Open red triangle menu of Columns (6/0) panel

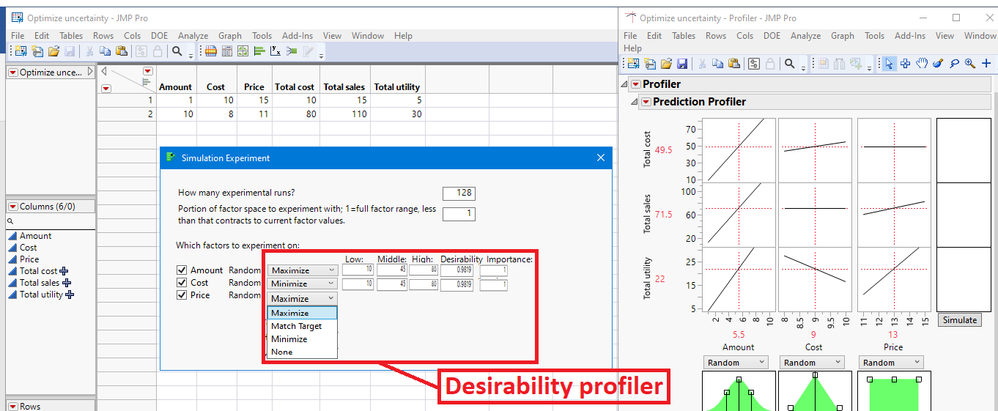(x=13, y=206)
